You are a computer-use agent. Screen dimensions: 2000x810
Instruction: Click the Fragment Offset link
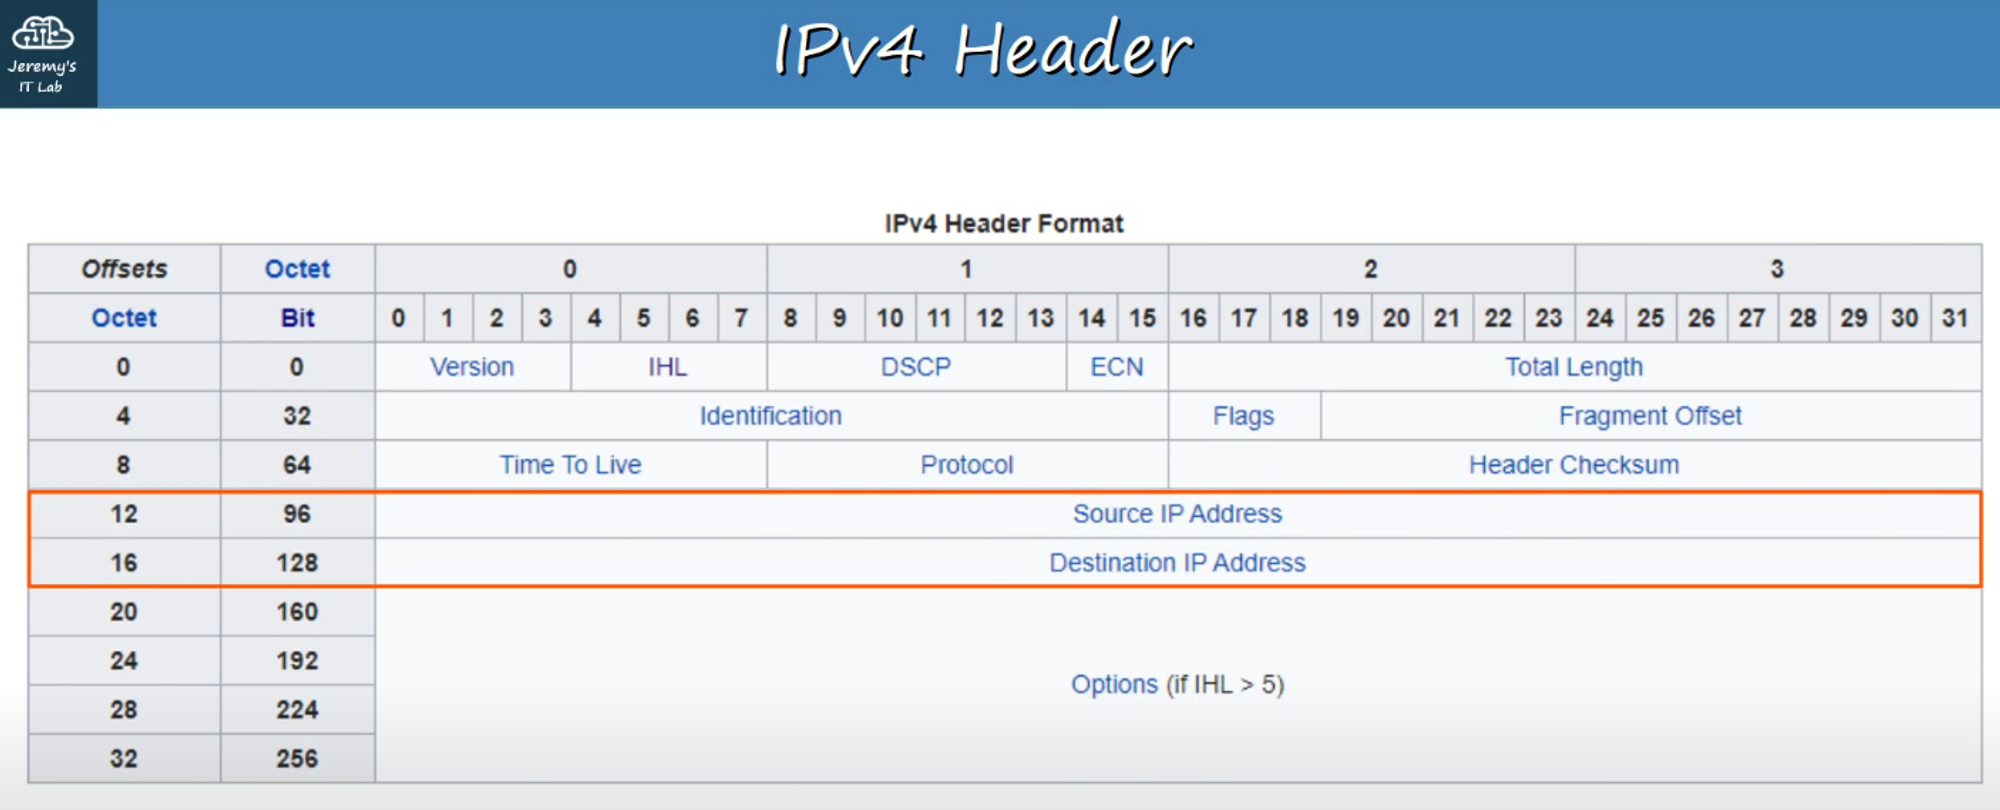point(1650,416)
